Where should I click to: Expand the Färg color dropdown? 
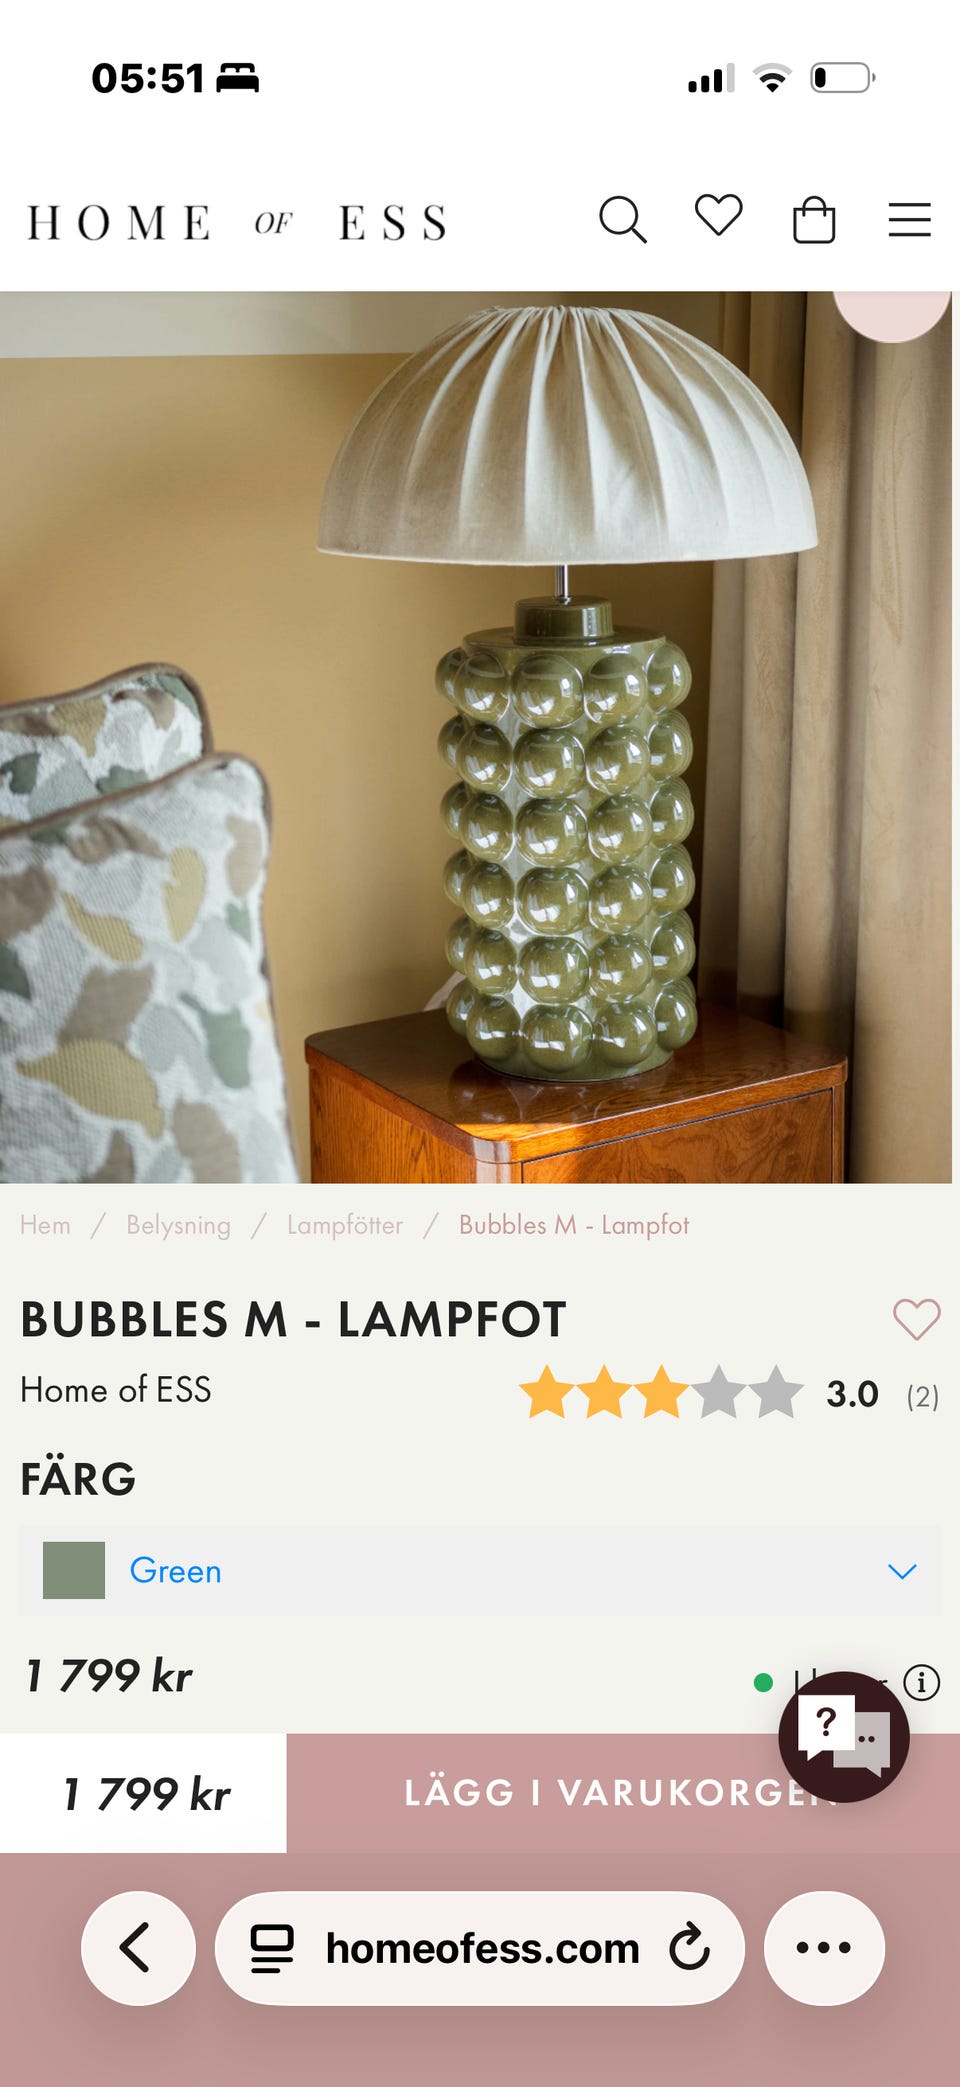pos(480,1570)
